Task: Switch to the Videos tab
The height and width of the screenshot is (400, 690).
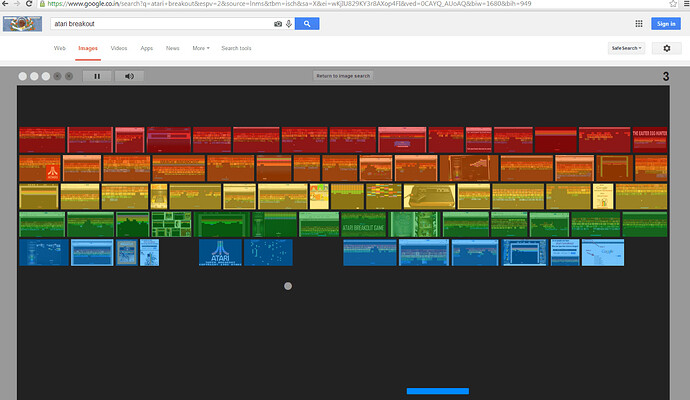Action: coord(119,48)
